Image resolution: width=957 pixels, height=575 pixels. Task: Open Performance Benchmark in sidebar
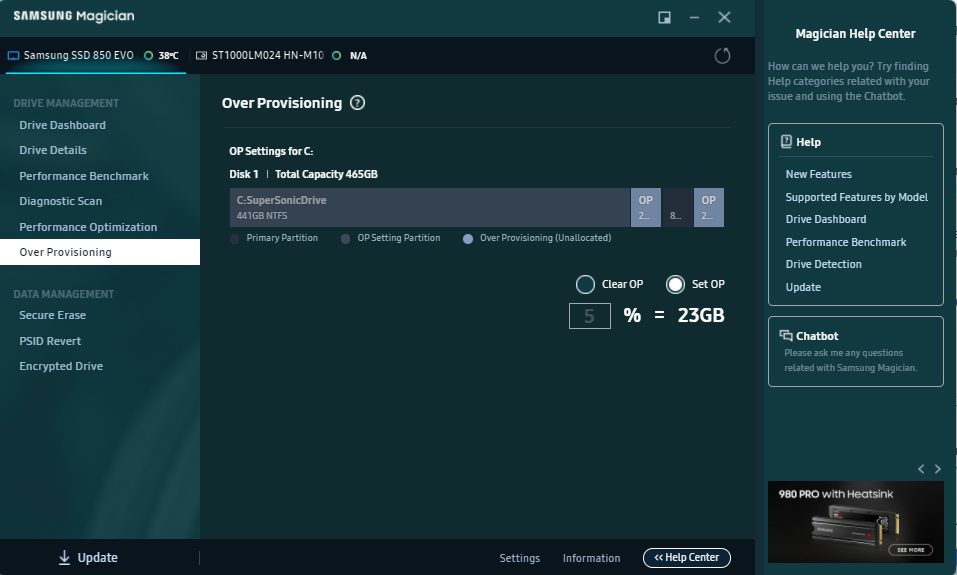(84, 176)
